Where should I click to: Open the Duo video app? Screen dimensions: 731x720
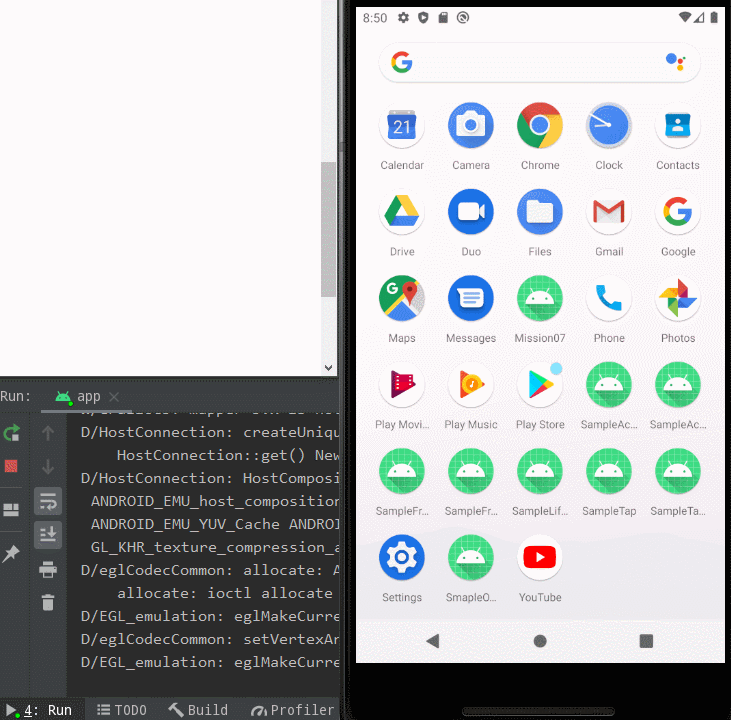[470, 212]
